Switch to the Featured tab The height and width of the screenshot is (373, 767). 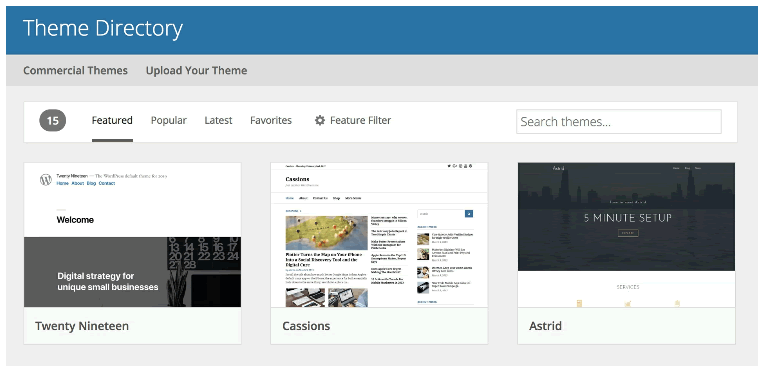[x=112, y=120]
